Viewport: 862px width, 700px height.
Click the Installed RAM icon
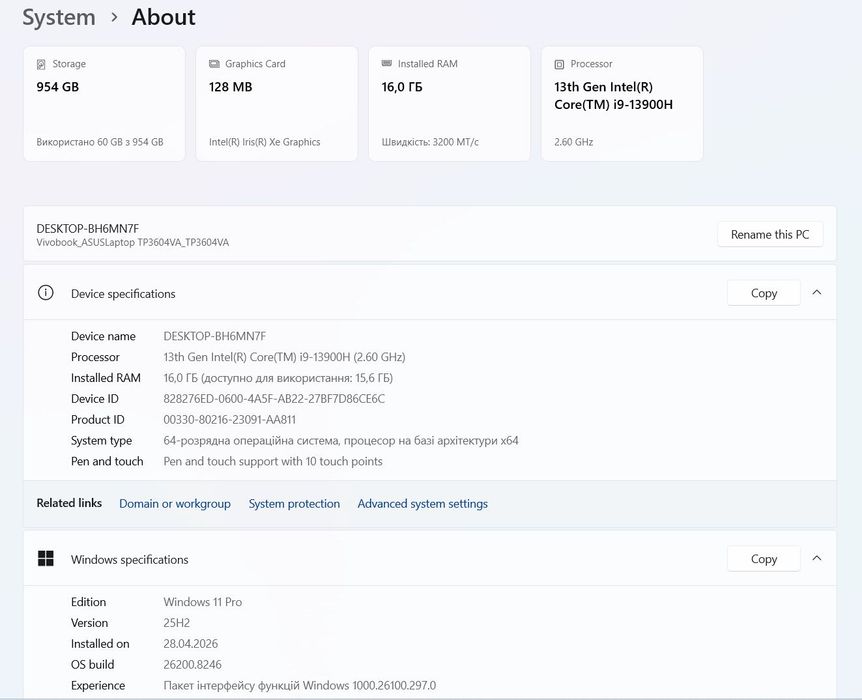point(386,64)
